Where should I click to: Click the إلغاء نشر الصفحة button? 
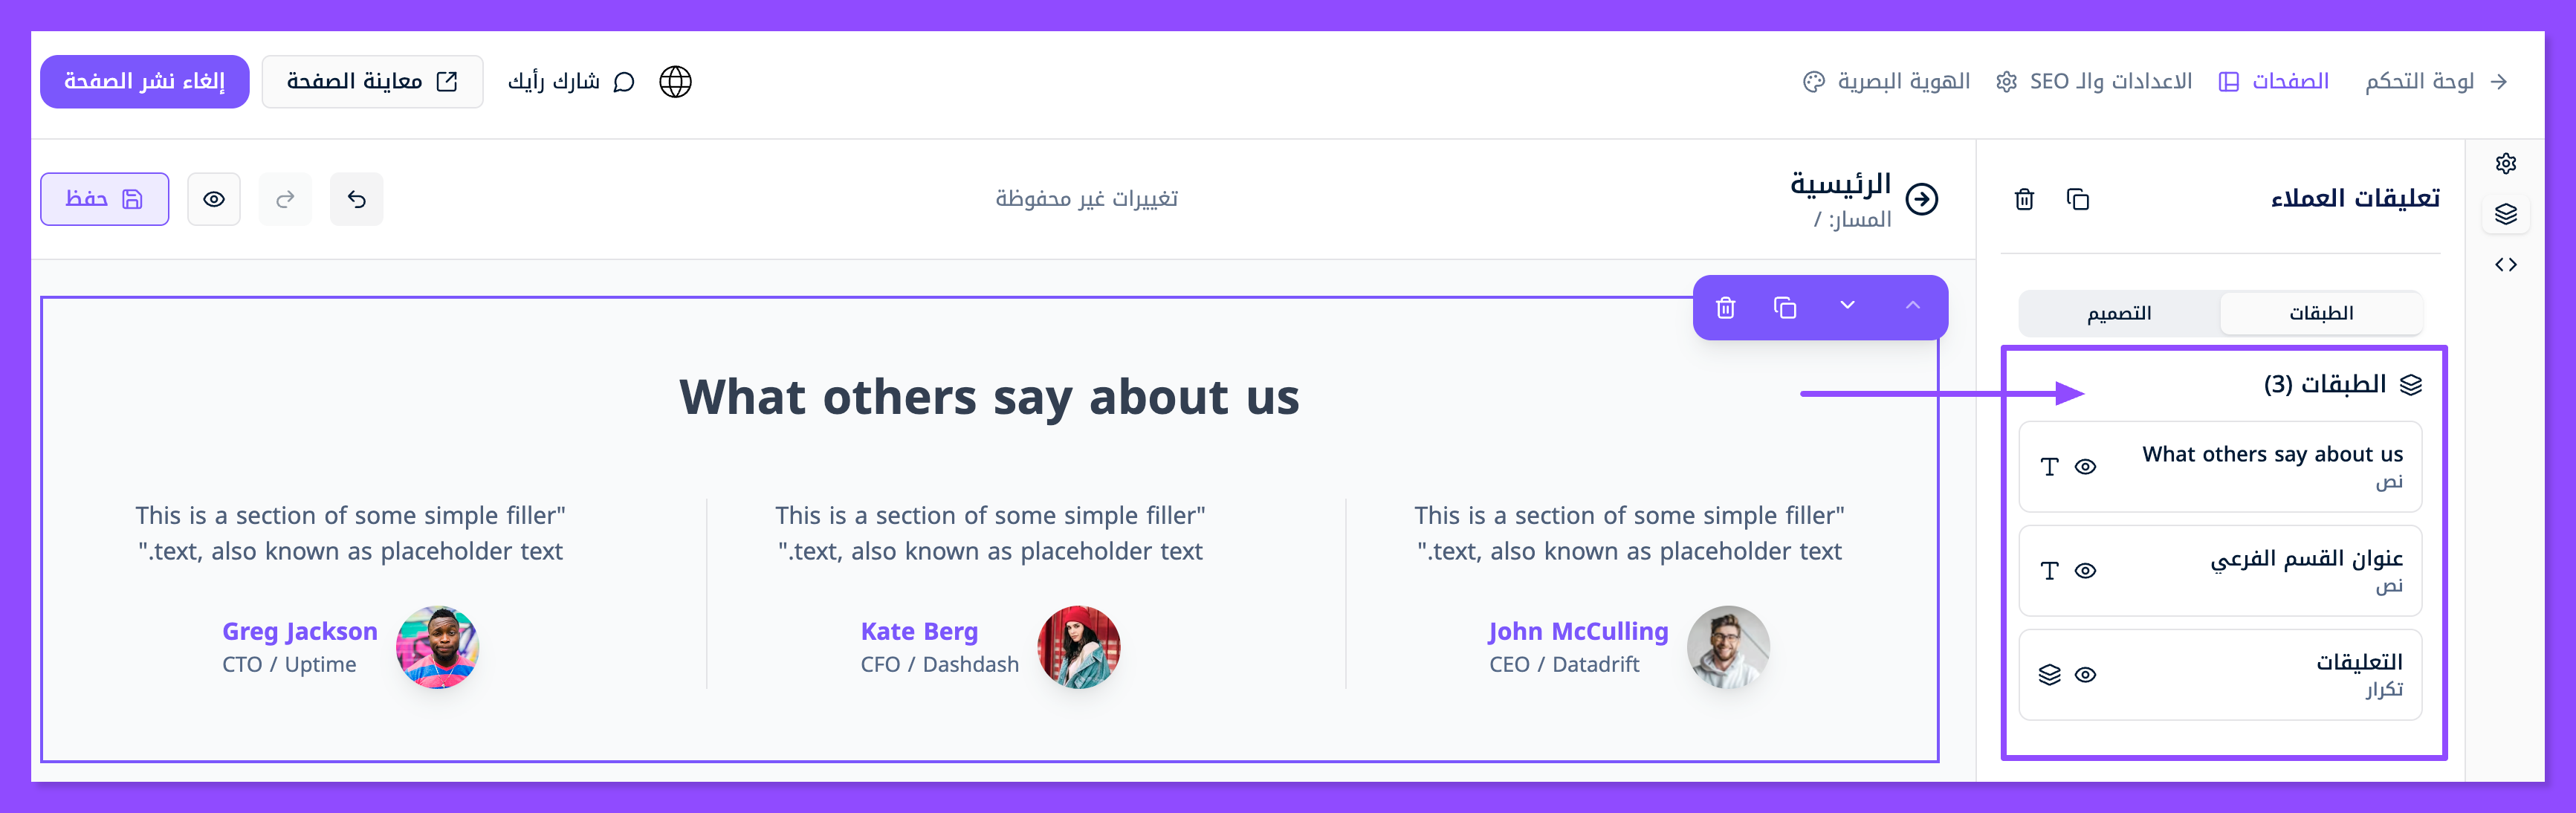[144, 82]
